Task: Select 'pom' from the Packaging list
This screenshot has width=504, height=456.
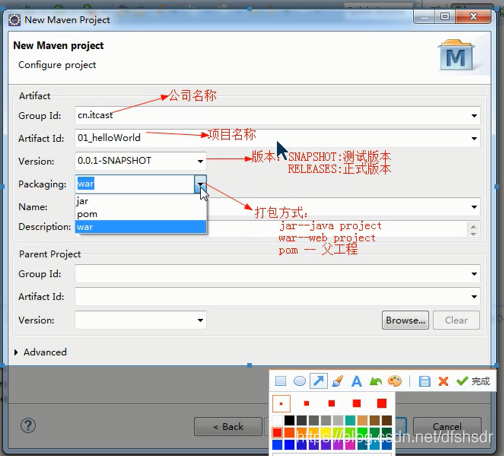Action: 141,214
